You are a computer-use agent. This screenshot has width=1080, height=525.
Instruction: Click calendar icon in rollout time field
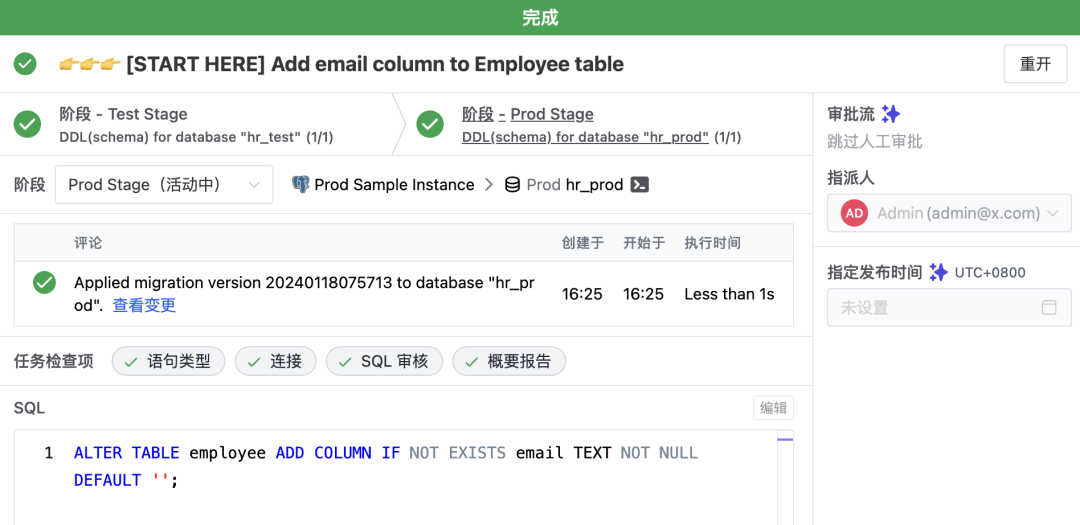pos(1049,307)
